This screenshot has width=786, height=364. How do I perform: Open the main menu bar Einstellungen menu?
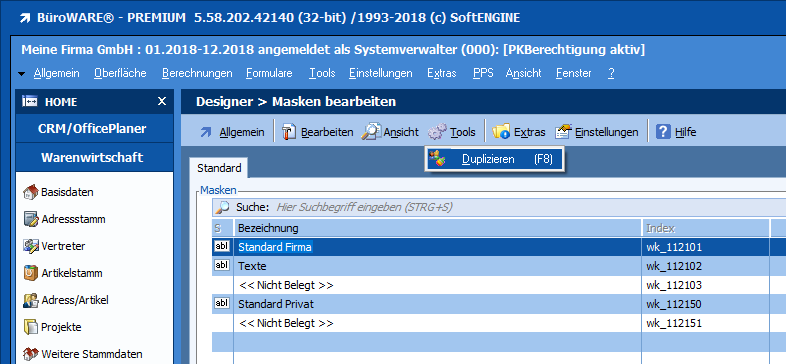(x=381, y=73)
